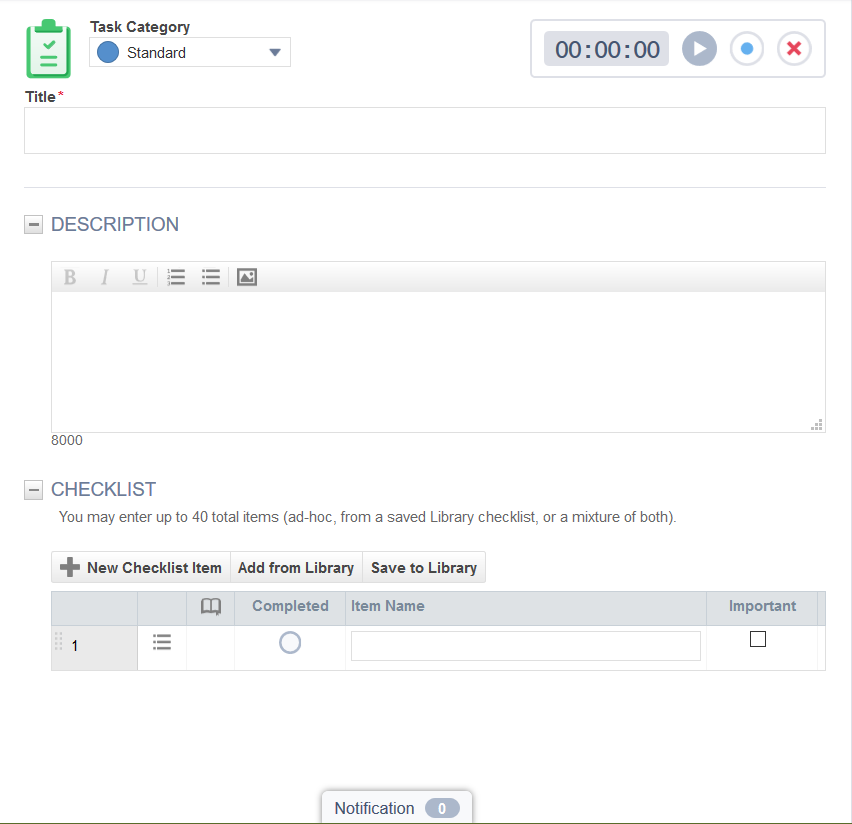Collapse the DESCRIPTION section

pyautogui.click(x=34, y=225)
